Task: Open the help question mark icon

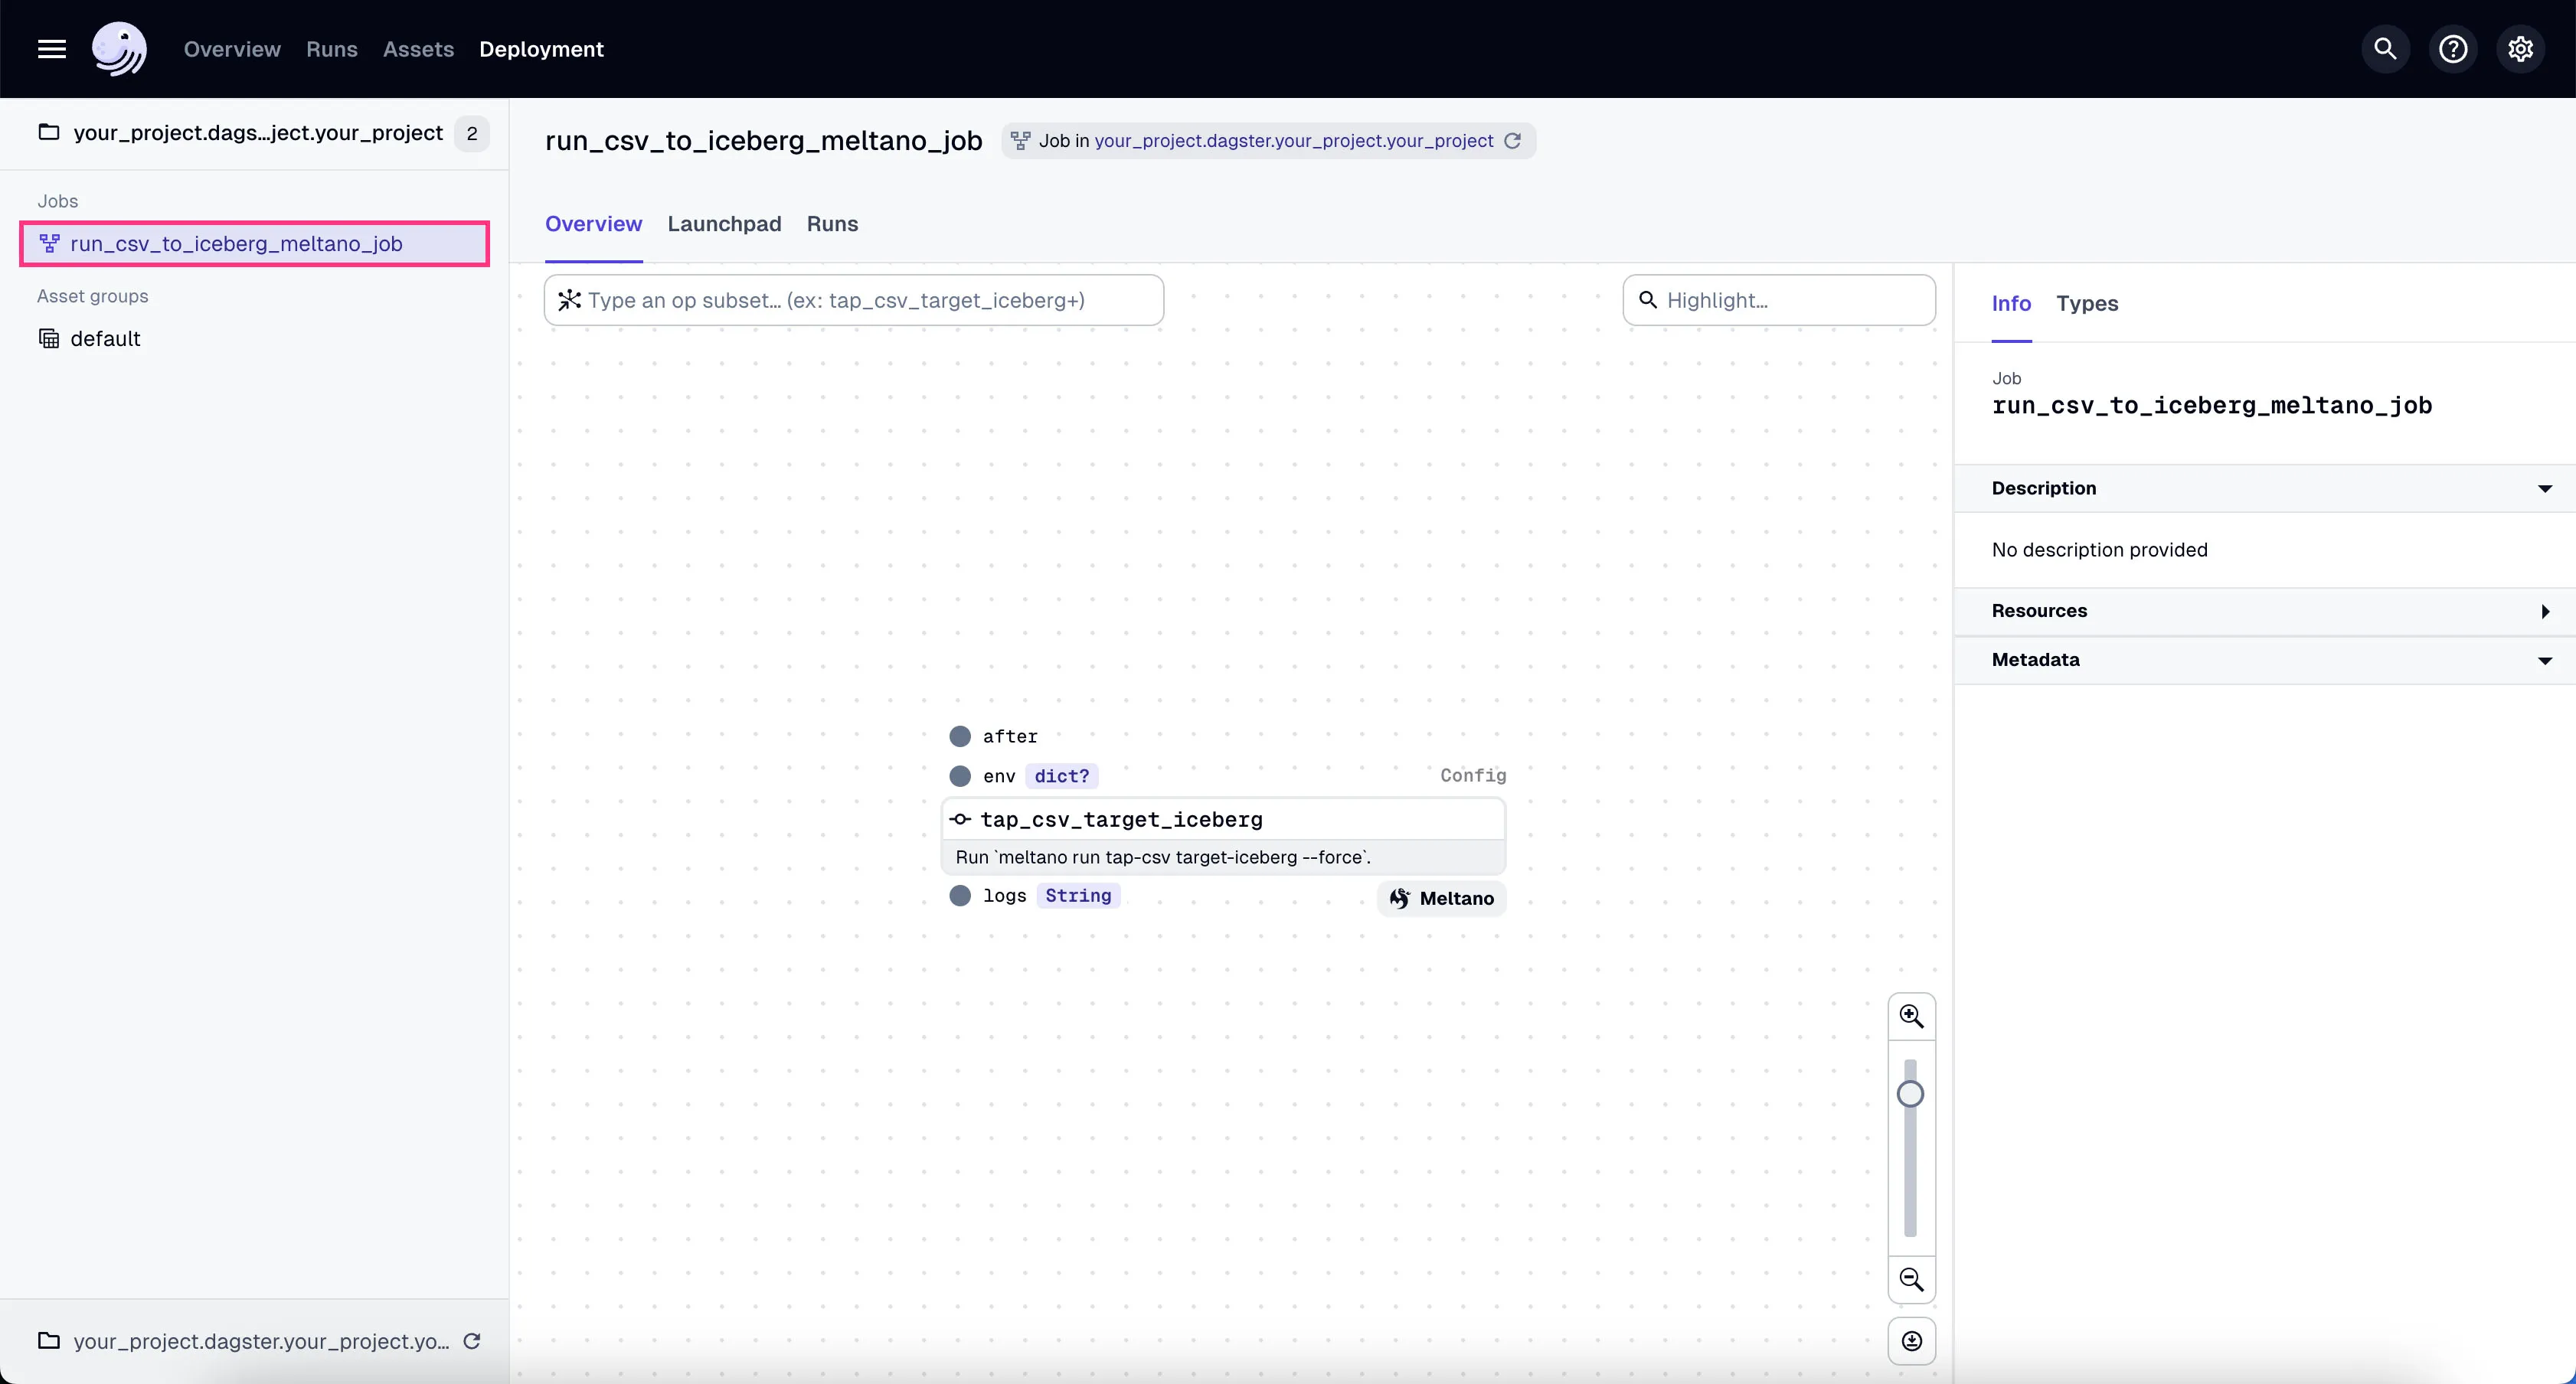Action: 2453,49
